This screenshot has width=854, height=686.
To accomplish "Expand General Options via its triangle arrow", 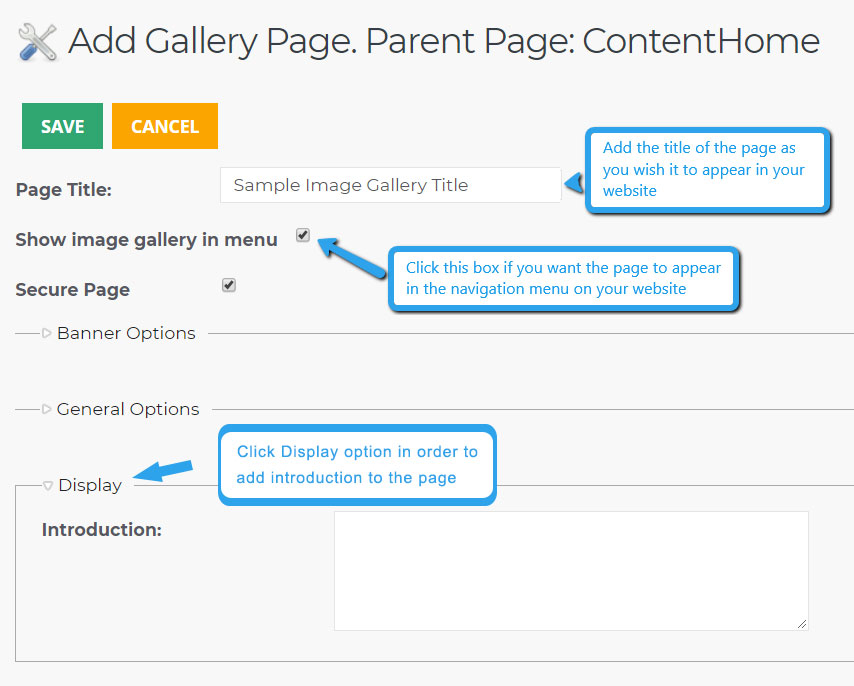I will point(47,409).
